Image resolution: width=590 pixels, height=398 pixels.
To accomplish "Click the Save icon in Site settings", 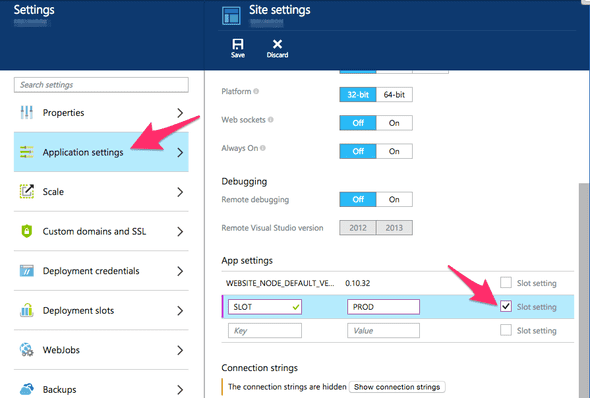I will pyautogui.click(x=238, y=44).
